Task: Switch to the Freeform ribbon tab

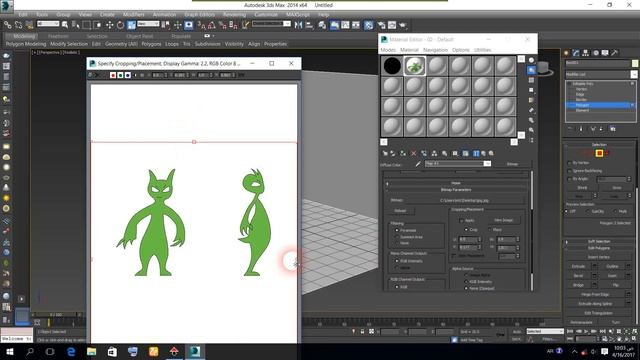Action: tap(58, 36)
